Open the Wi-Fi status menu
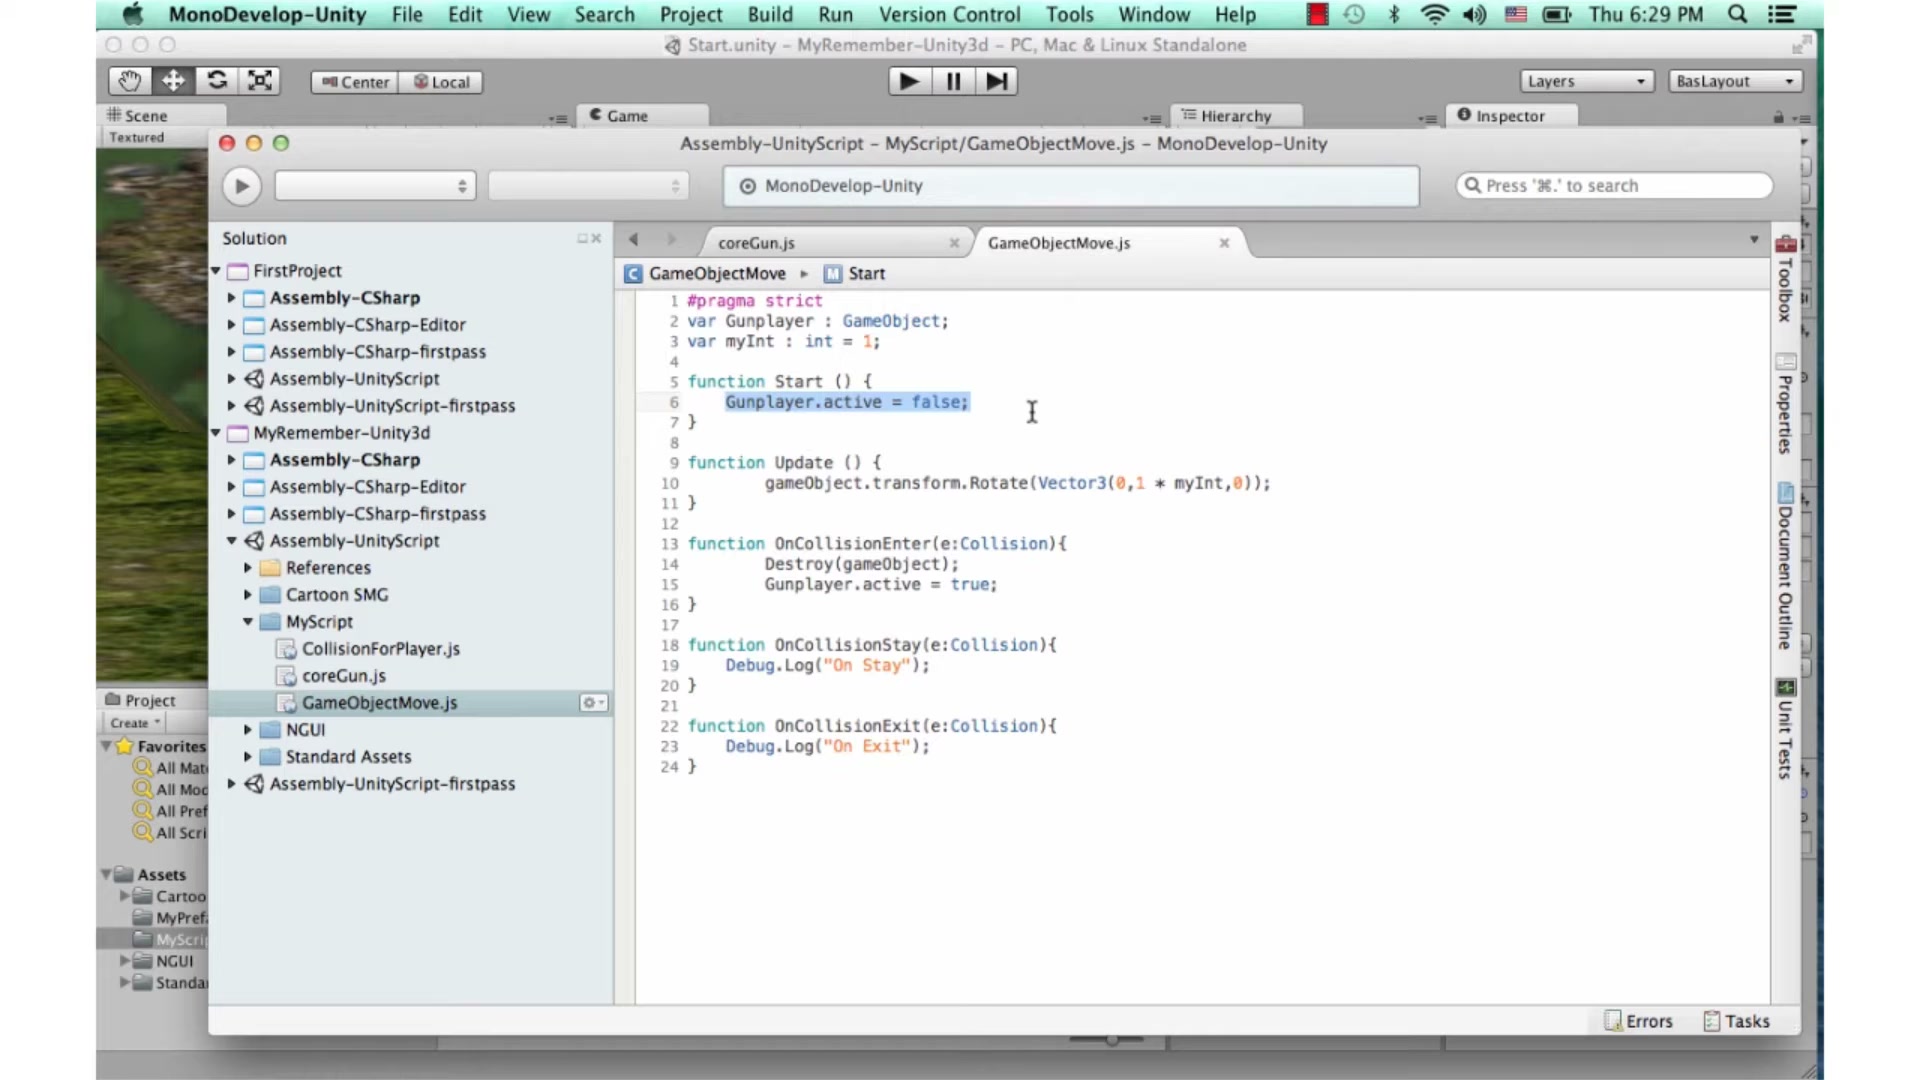The height and width of the screenshot is (1080, 1920). [x=1434, y=14]
